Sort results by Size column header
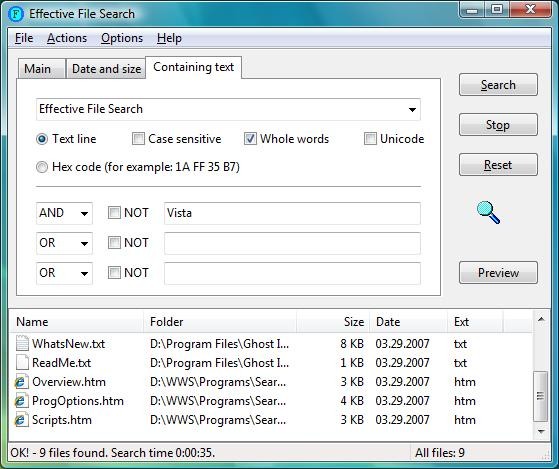This screenshot has height=469, width=559. click(x=333, y=321)
